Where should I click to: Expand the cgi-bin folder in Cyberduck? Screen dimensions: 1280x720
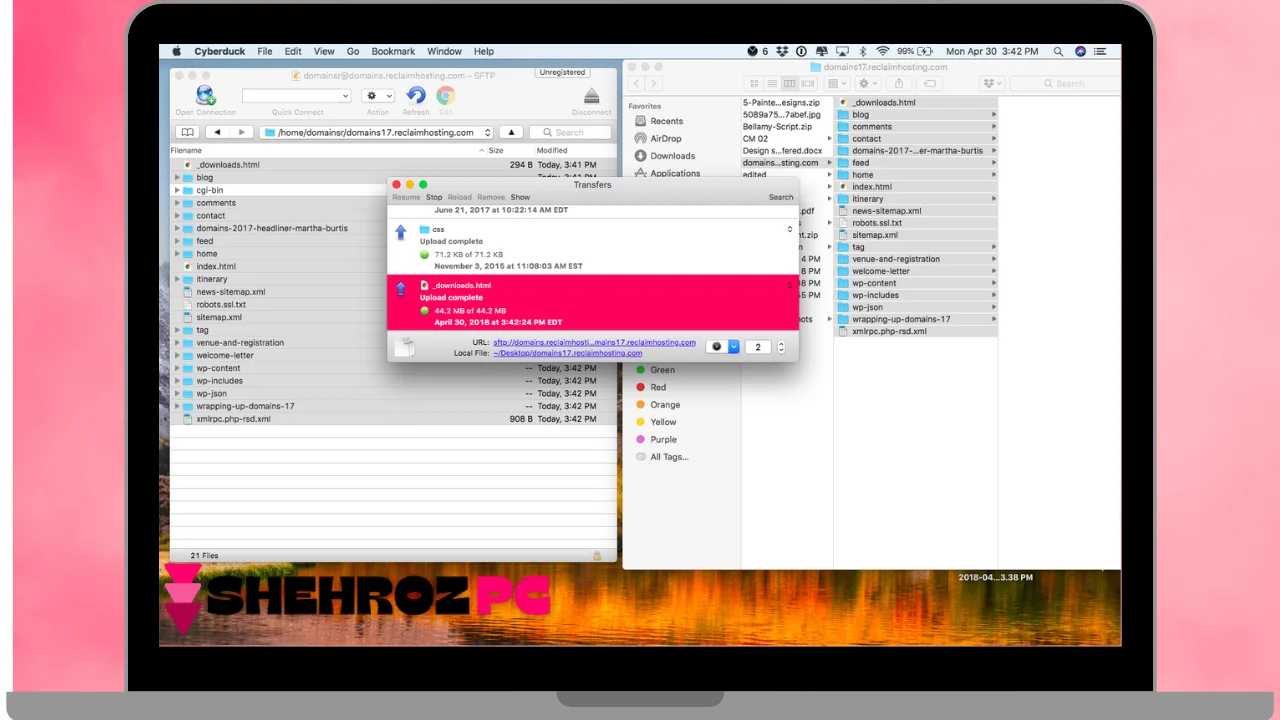pyautogui.click(x=177, y=190)
